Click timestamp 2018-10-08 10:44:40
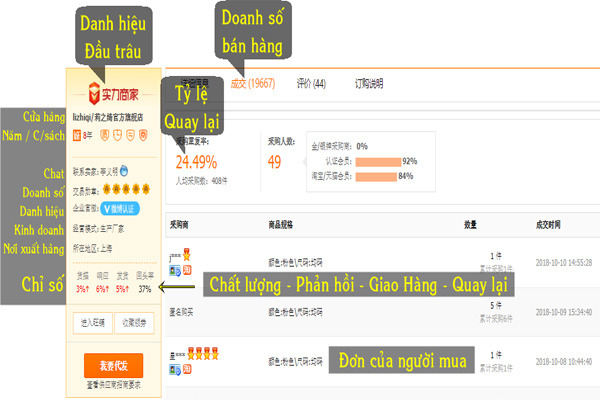The width and height of the screenshot is (600, 400). (564, 362)
